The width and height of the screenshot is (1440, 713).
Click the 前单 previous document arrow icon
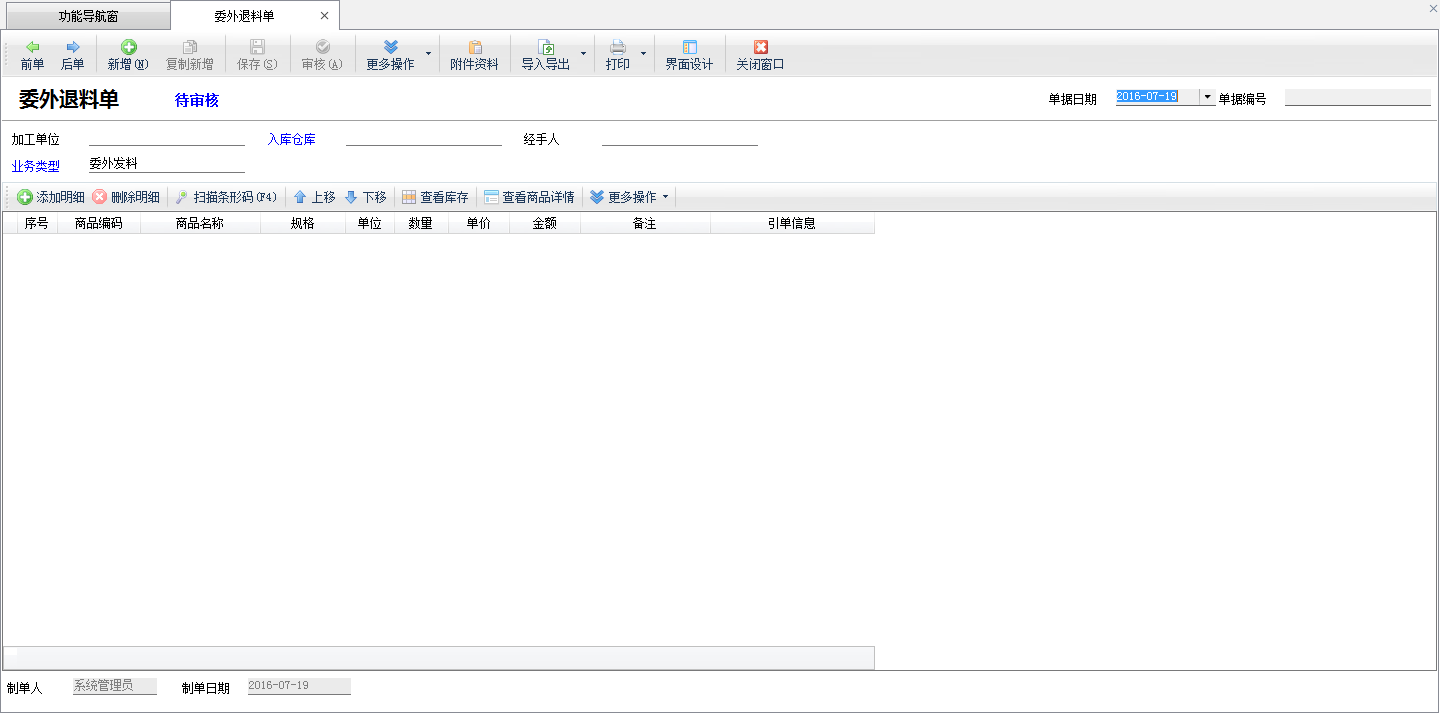pos(32,47)
